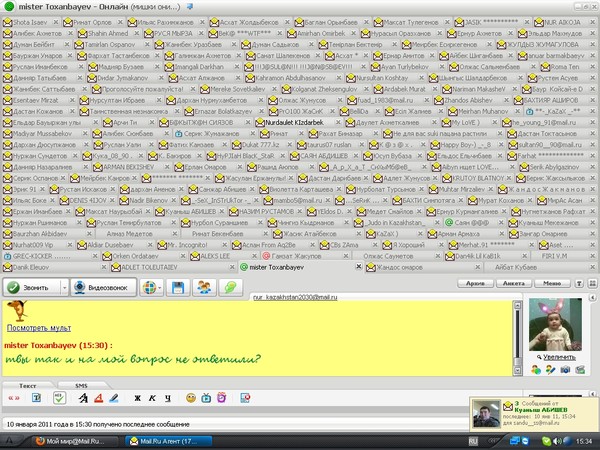Close the Shota Isaev tab
The height and width of the screenshot is (450, 600).
56,22
